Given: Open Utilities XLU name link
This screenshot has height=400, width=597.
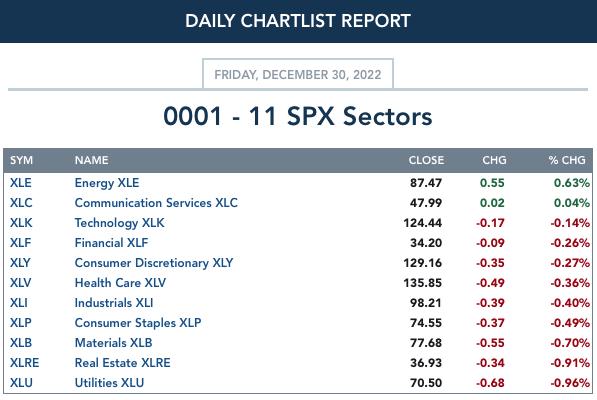Looking at the screenshot, I should coord(109,382).
